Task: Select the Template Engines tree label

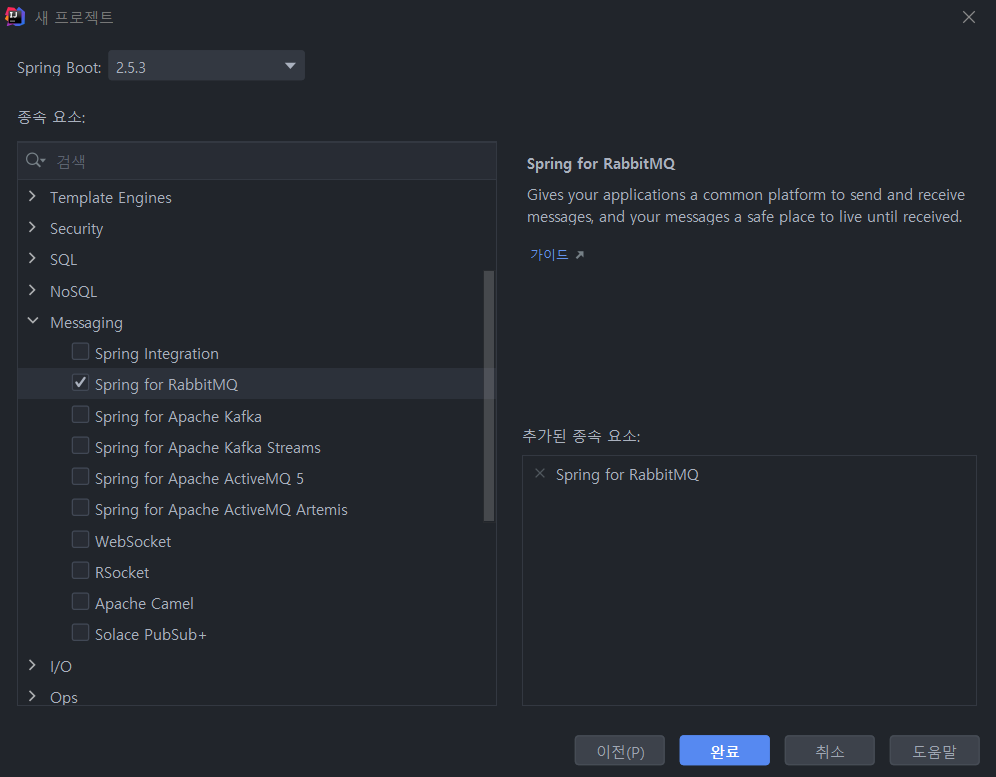Action: click(x=111, y=198)
